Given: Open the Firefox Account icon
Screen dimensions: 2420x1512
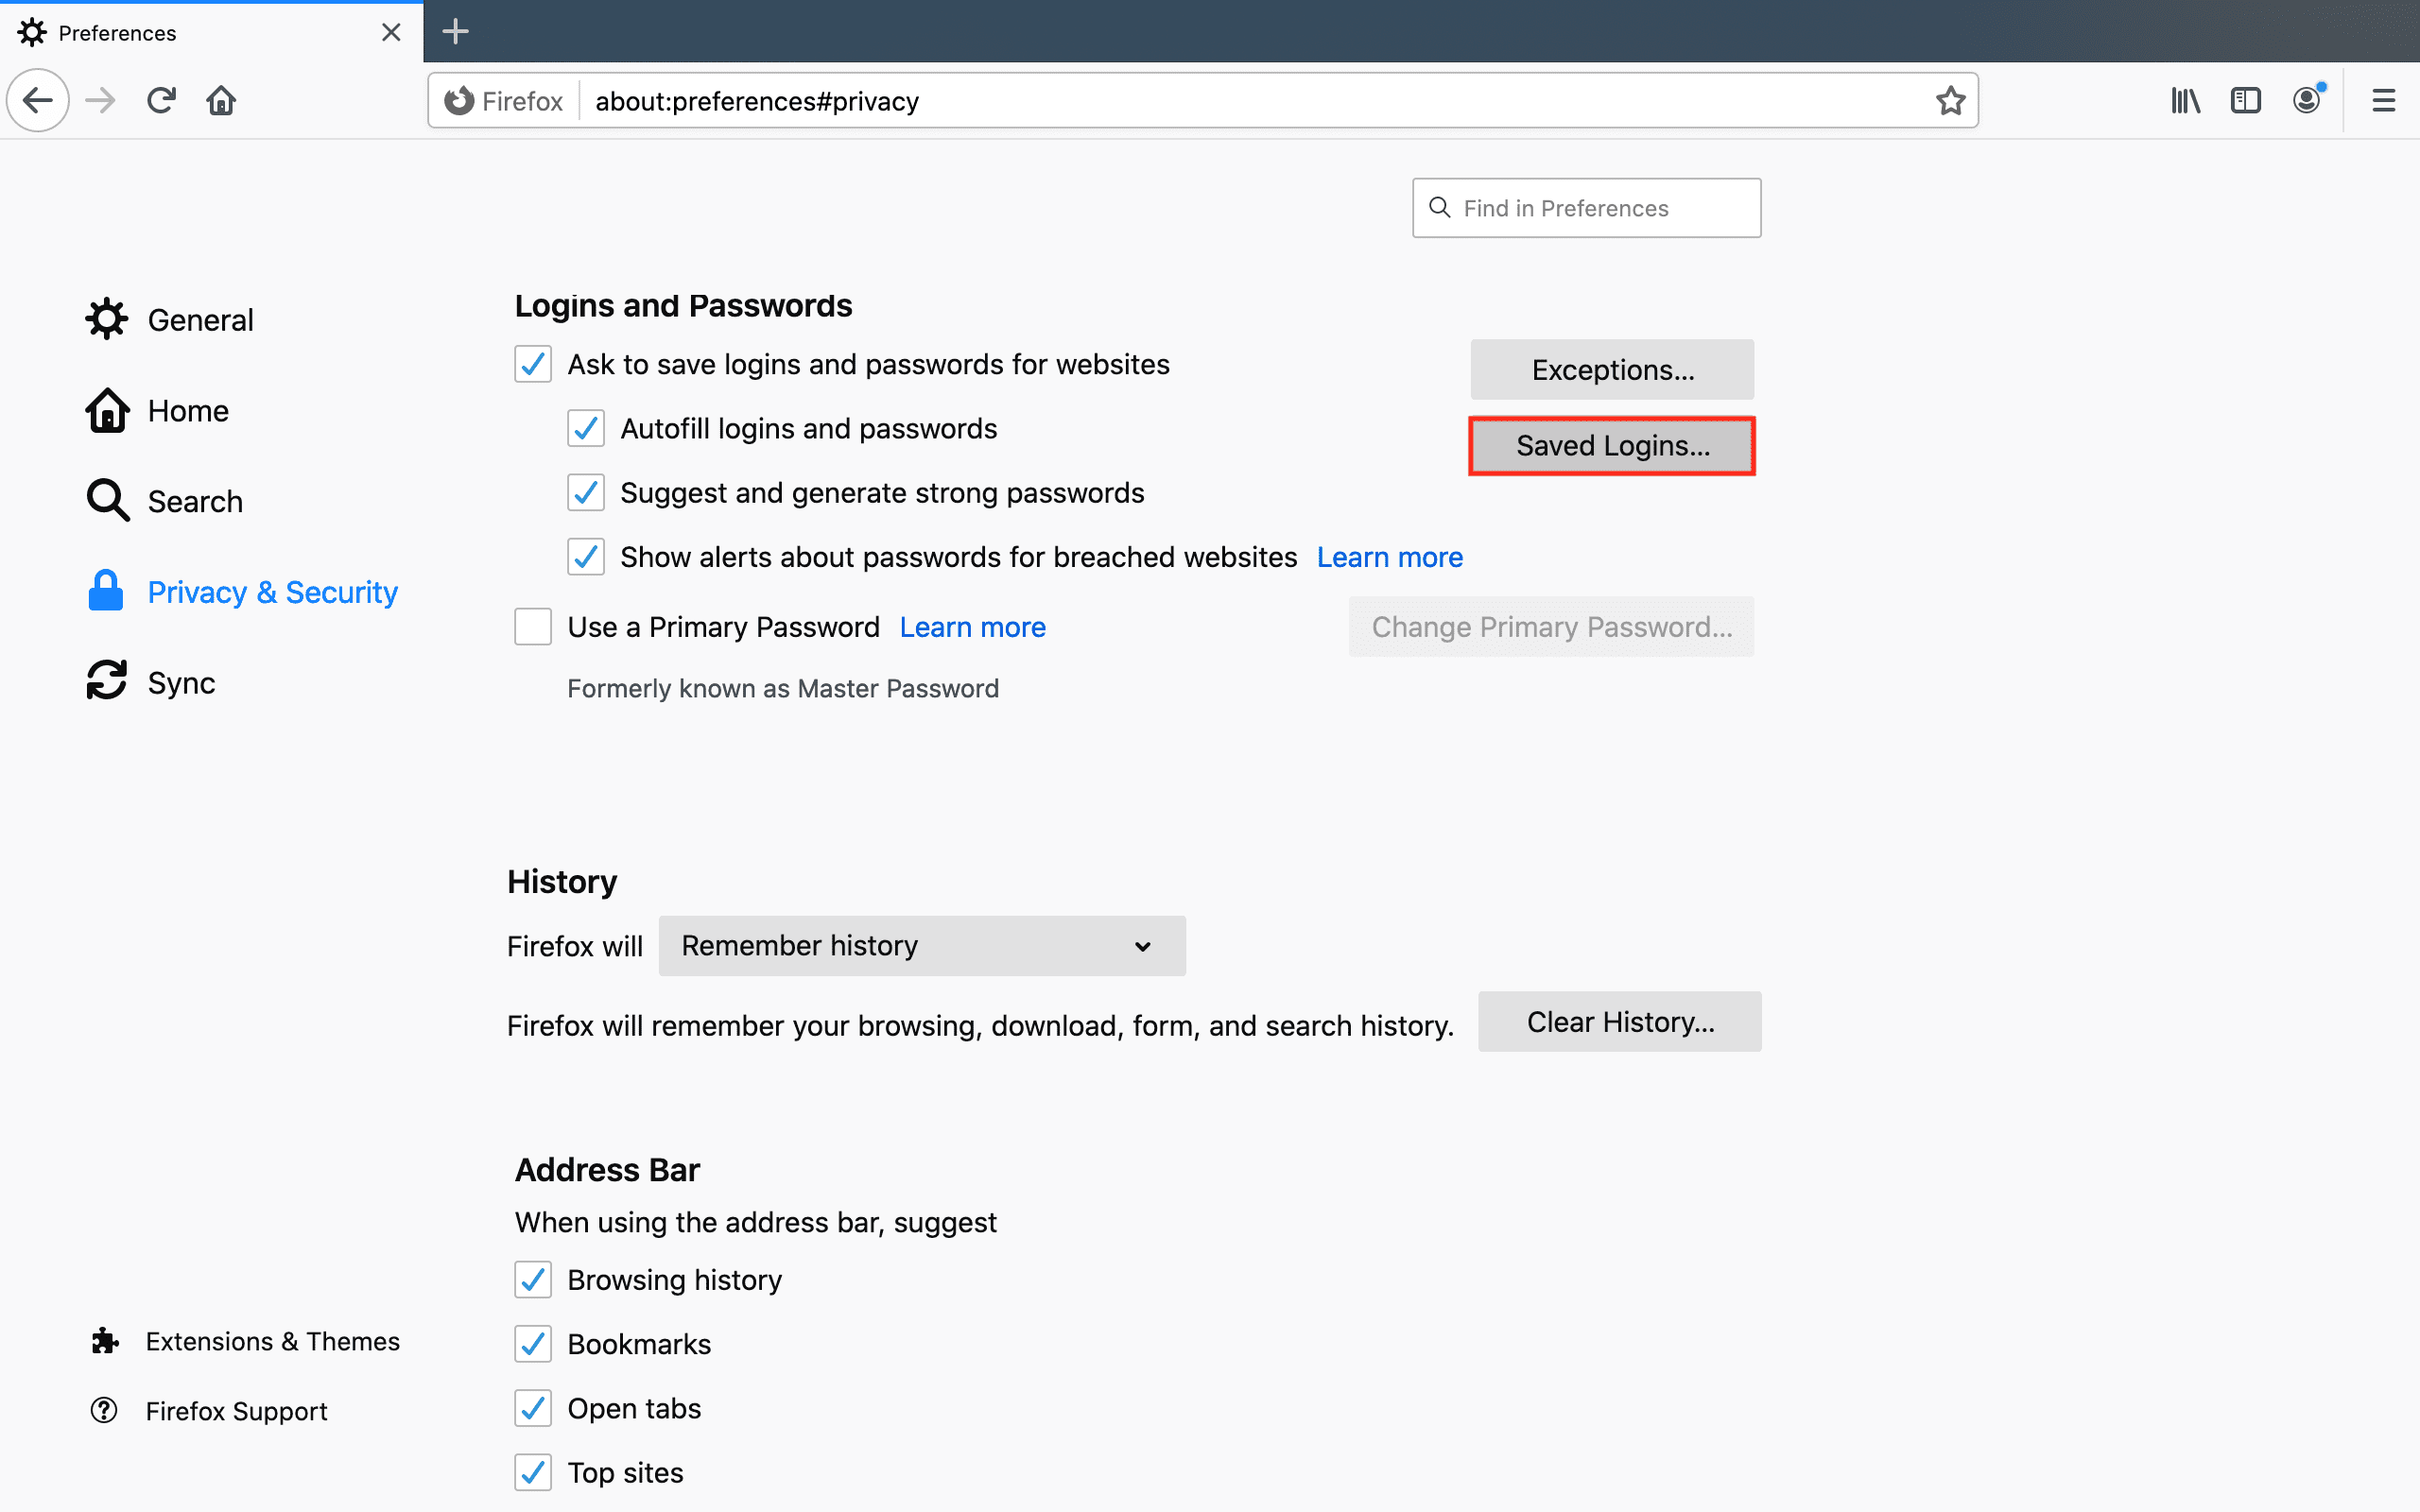Looking at the screenshot, I should pos(2306,100).
